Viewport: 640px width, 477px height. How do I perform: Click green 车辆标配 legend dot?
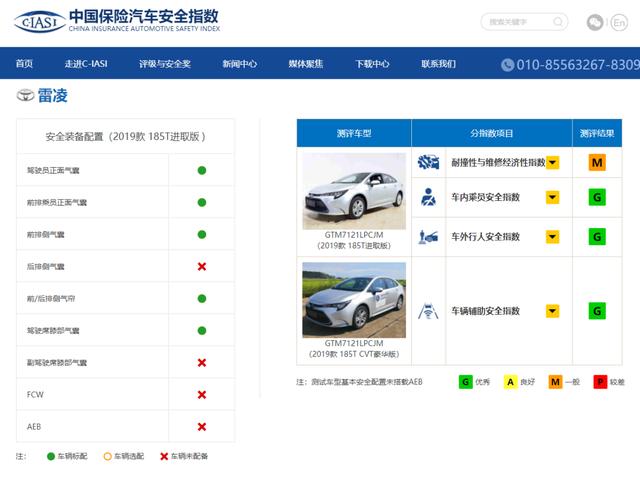pos(51,456)
